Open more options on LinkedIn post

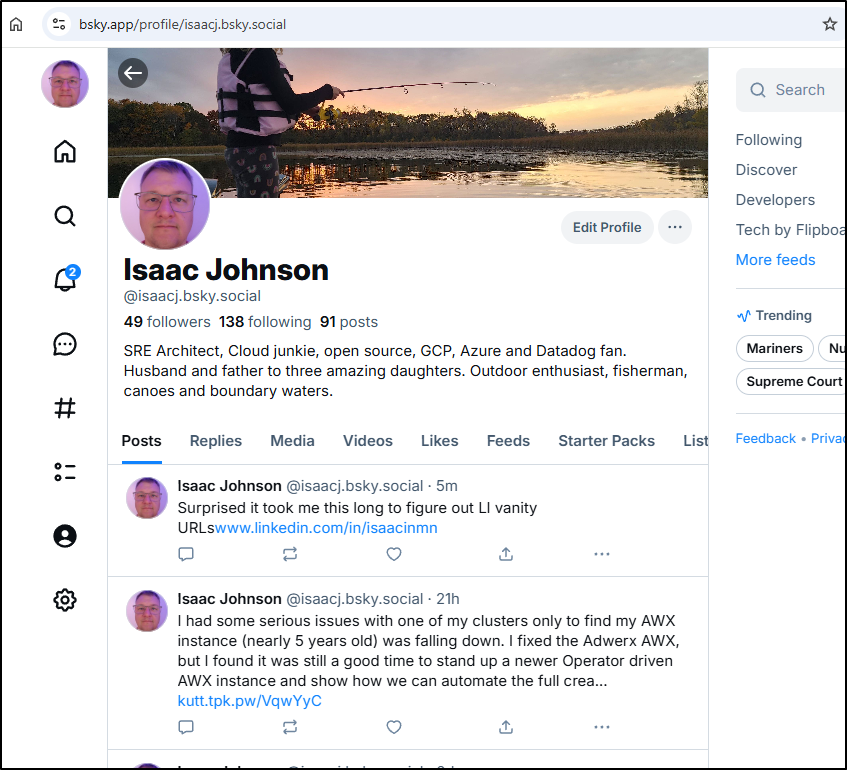tap(601, 554)
